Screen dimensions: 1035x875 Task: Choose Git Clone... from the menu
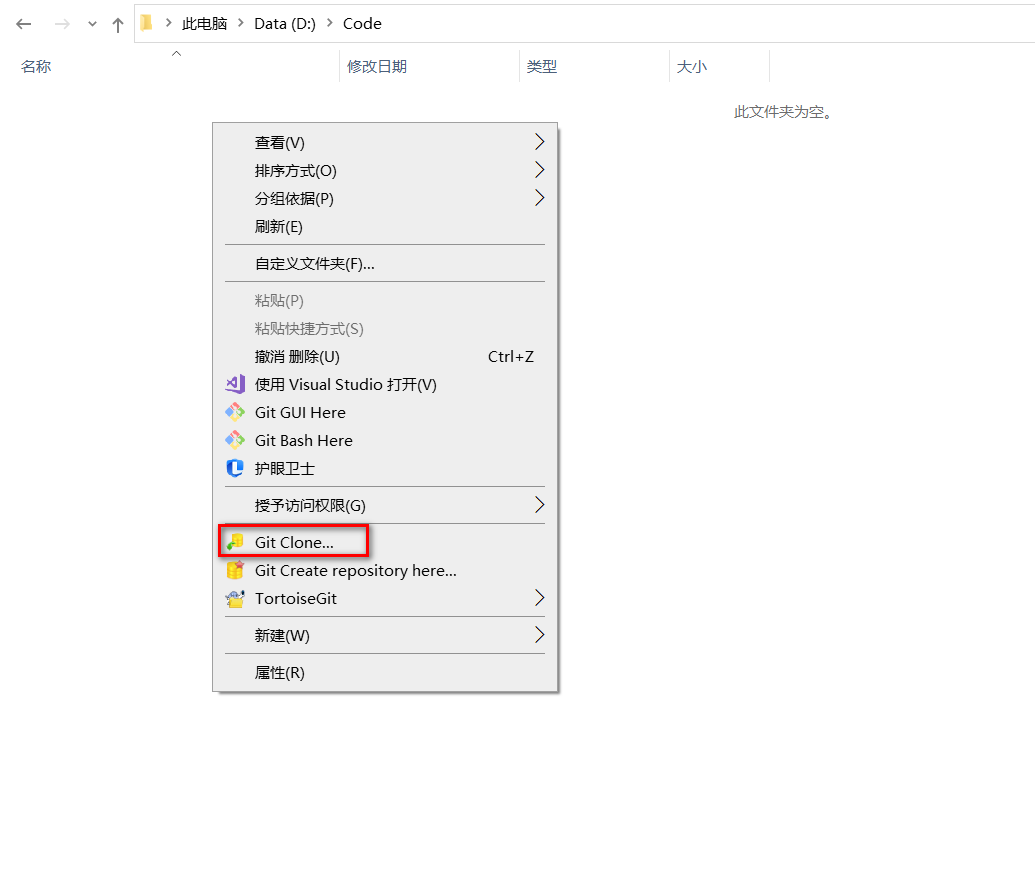click(x=385, y=542)
